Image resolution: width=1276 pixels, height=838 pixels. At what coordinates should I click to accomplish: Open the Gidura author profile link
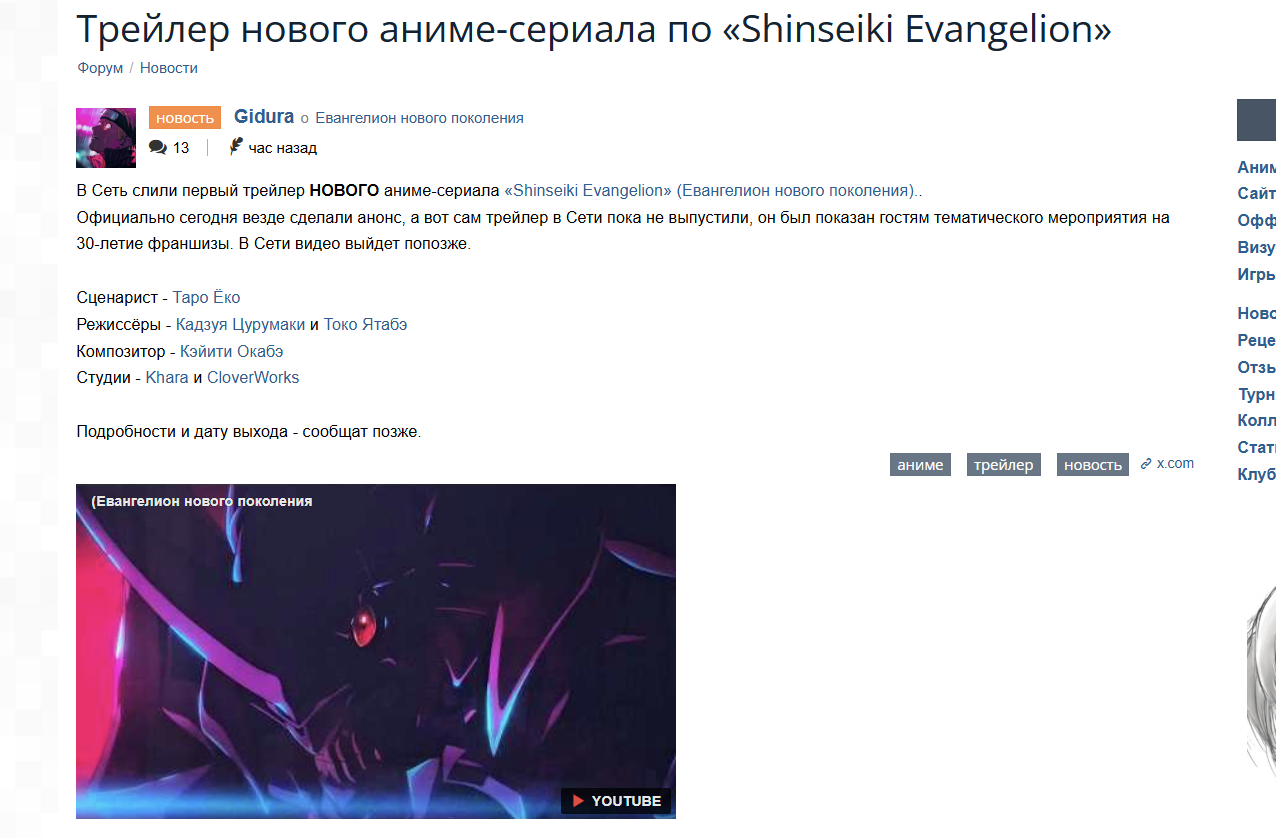tap(264, 117)
